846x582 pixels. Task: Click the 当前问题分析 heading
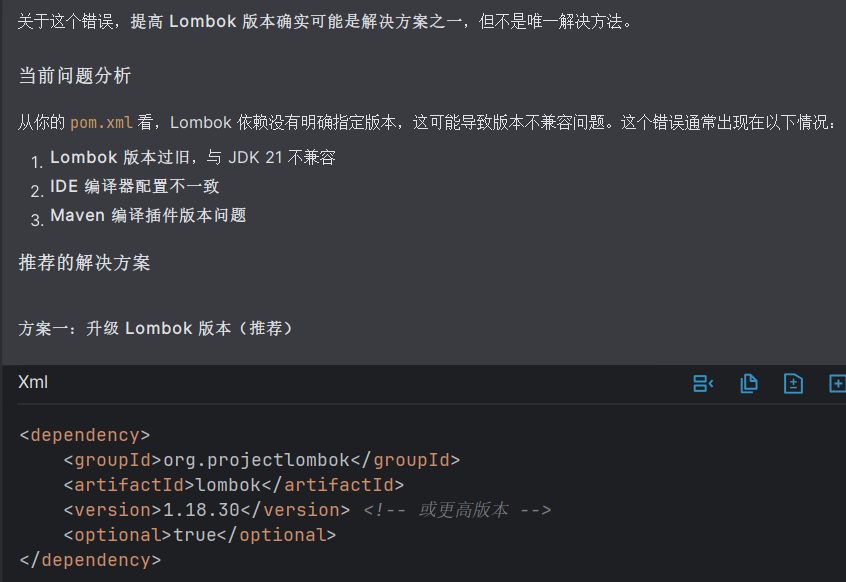coord(74,76)
